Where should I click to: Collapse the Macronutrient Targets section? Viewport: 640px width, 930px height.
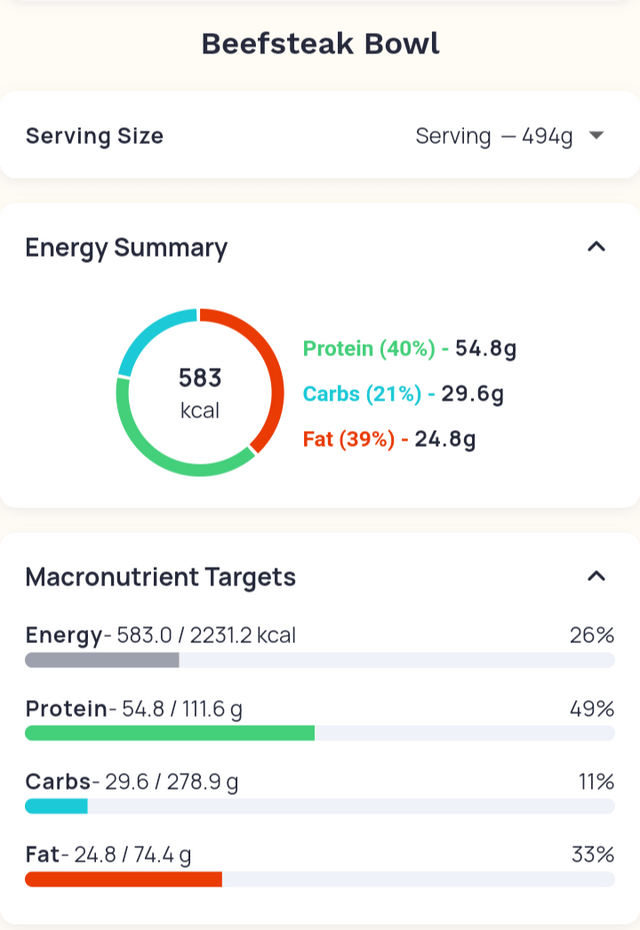597,576
